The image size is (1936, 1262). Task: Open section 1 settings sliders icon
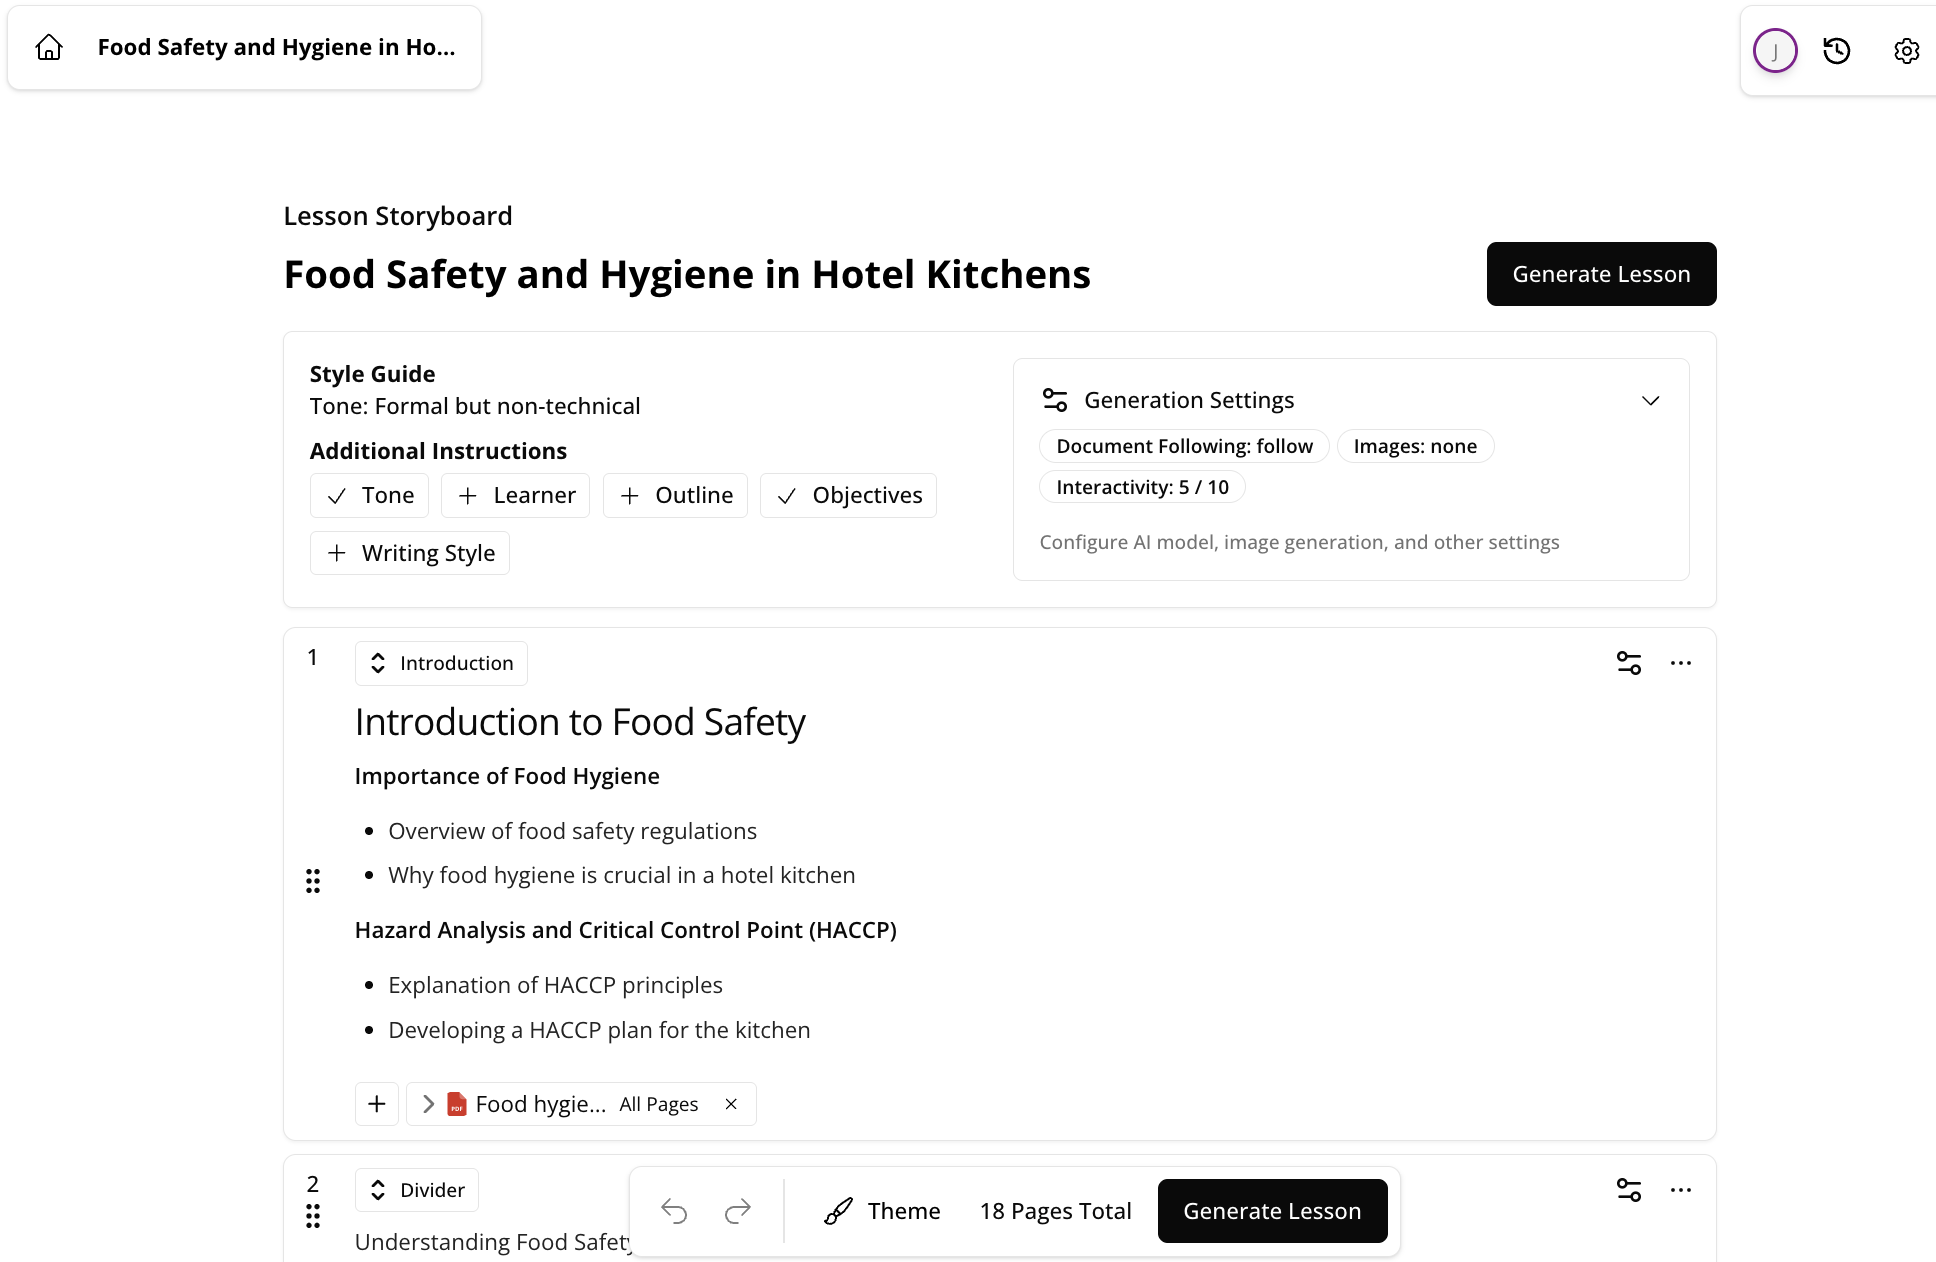point(1628,663)
